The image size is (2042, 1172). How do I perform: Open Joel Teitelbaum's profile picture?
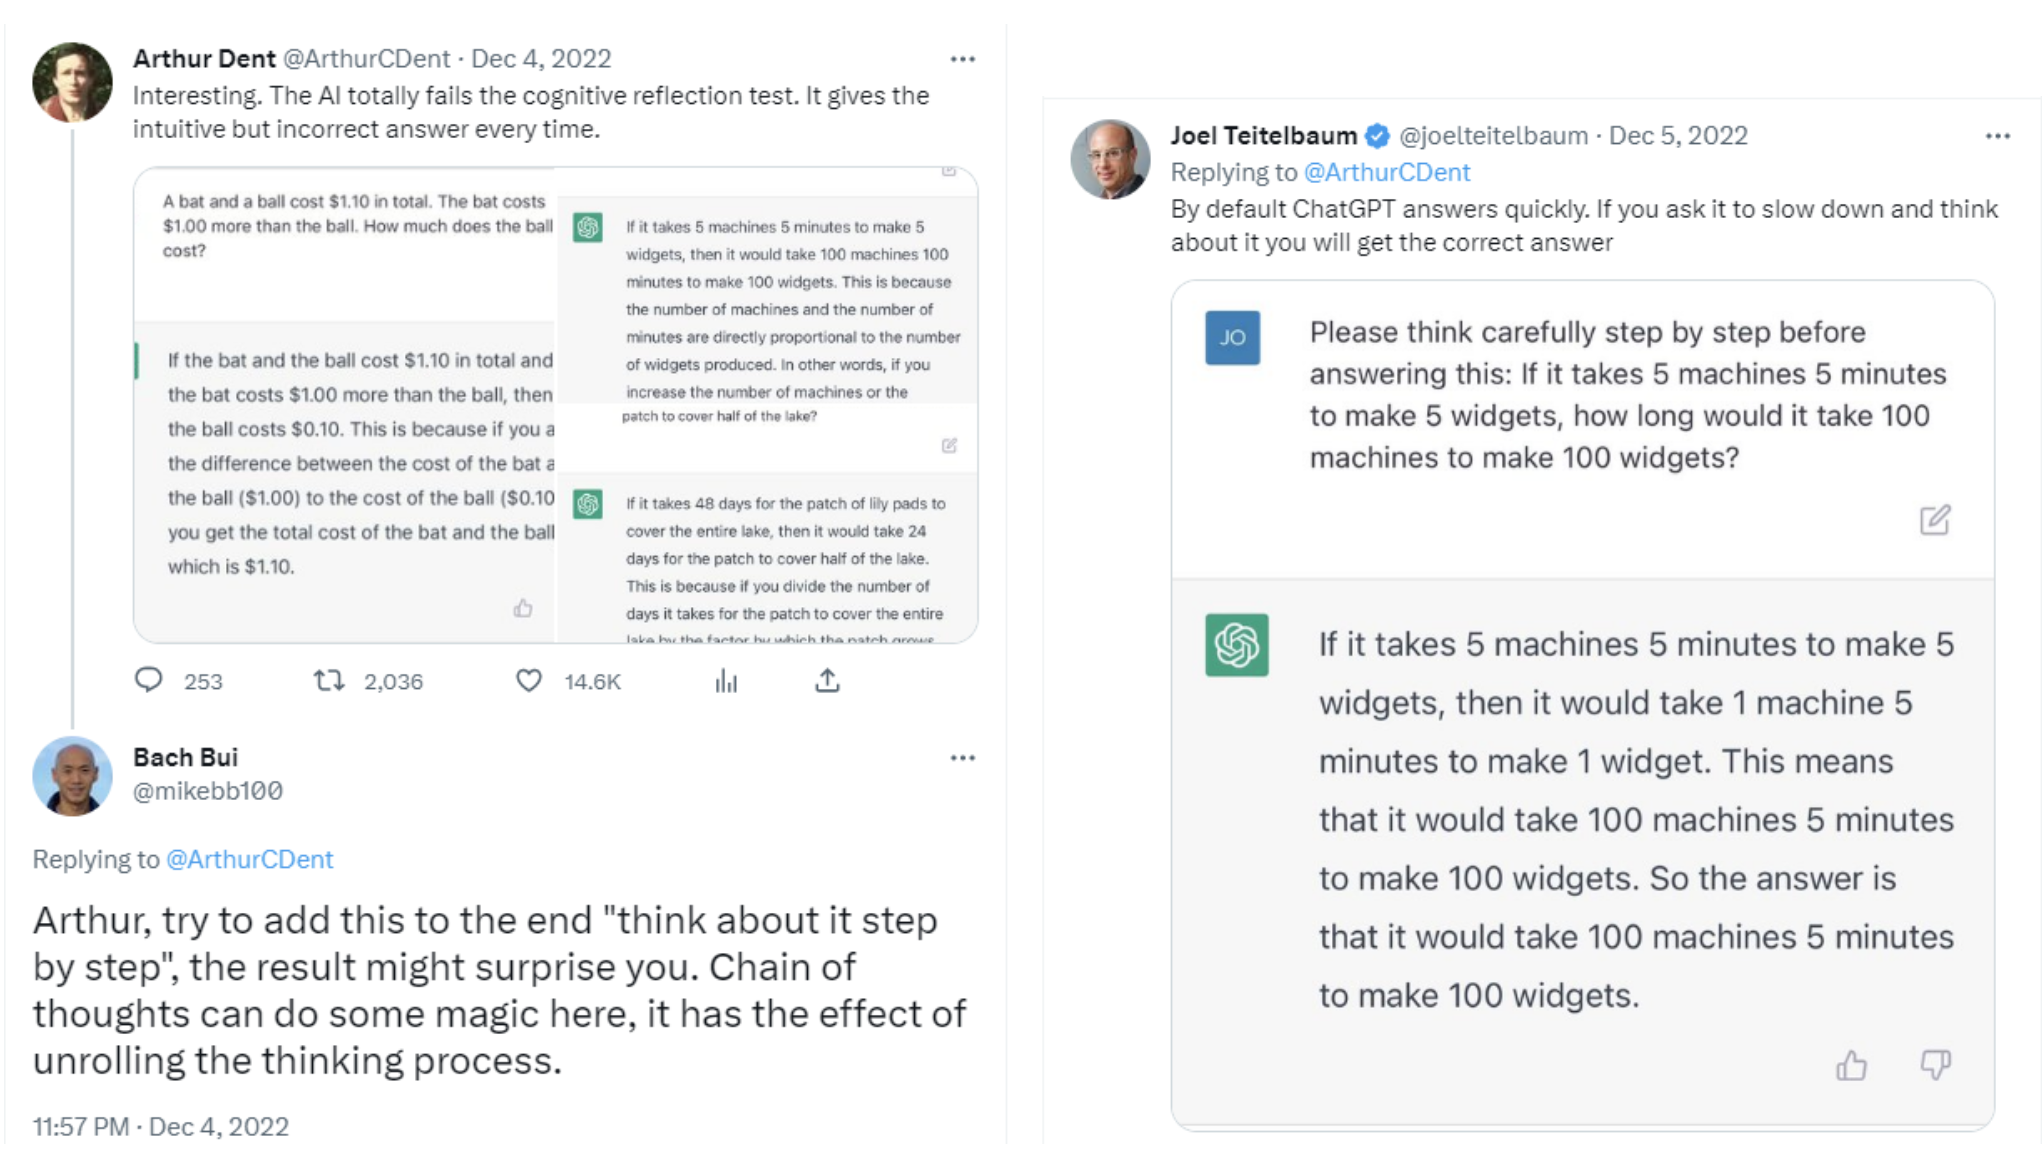tap(1110, 159)
